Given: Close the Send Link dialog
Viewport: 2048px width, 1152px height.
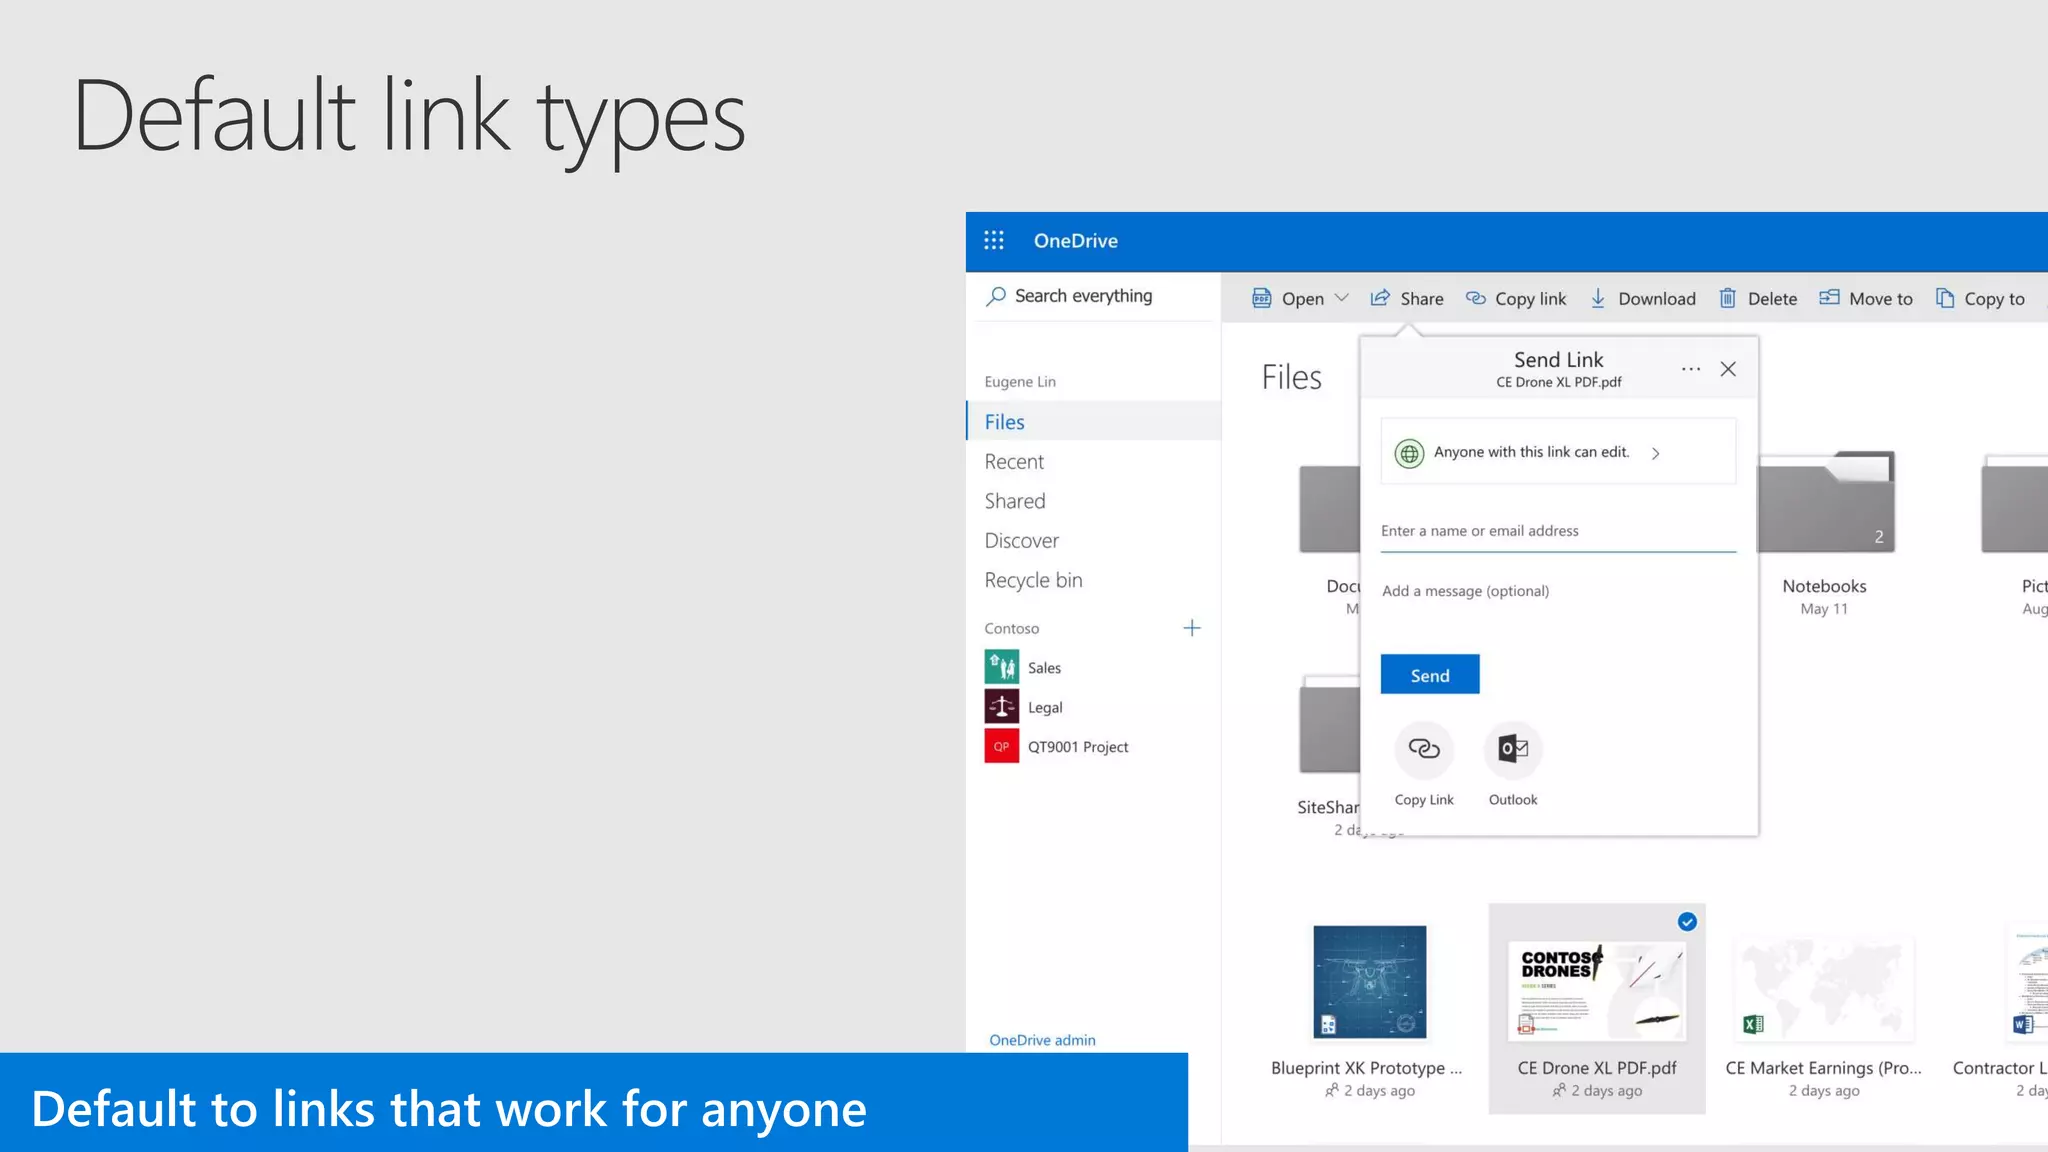Looking at the screenshot, I should pyautogui.click(x=1728, y=369).
